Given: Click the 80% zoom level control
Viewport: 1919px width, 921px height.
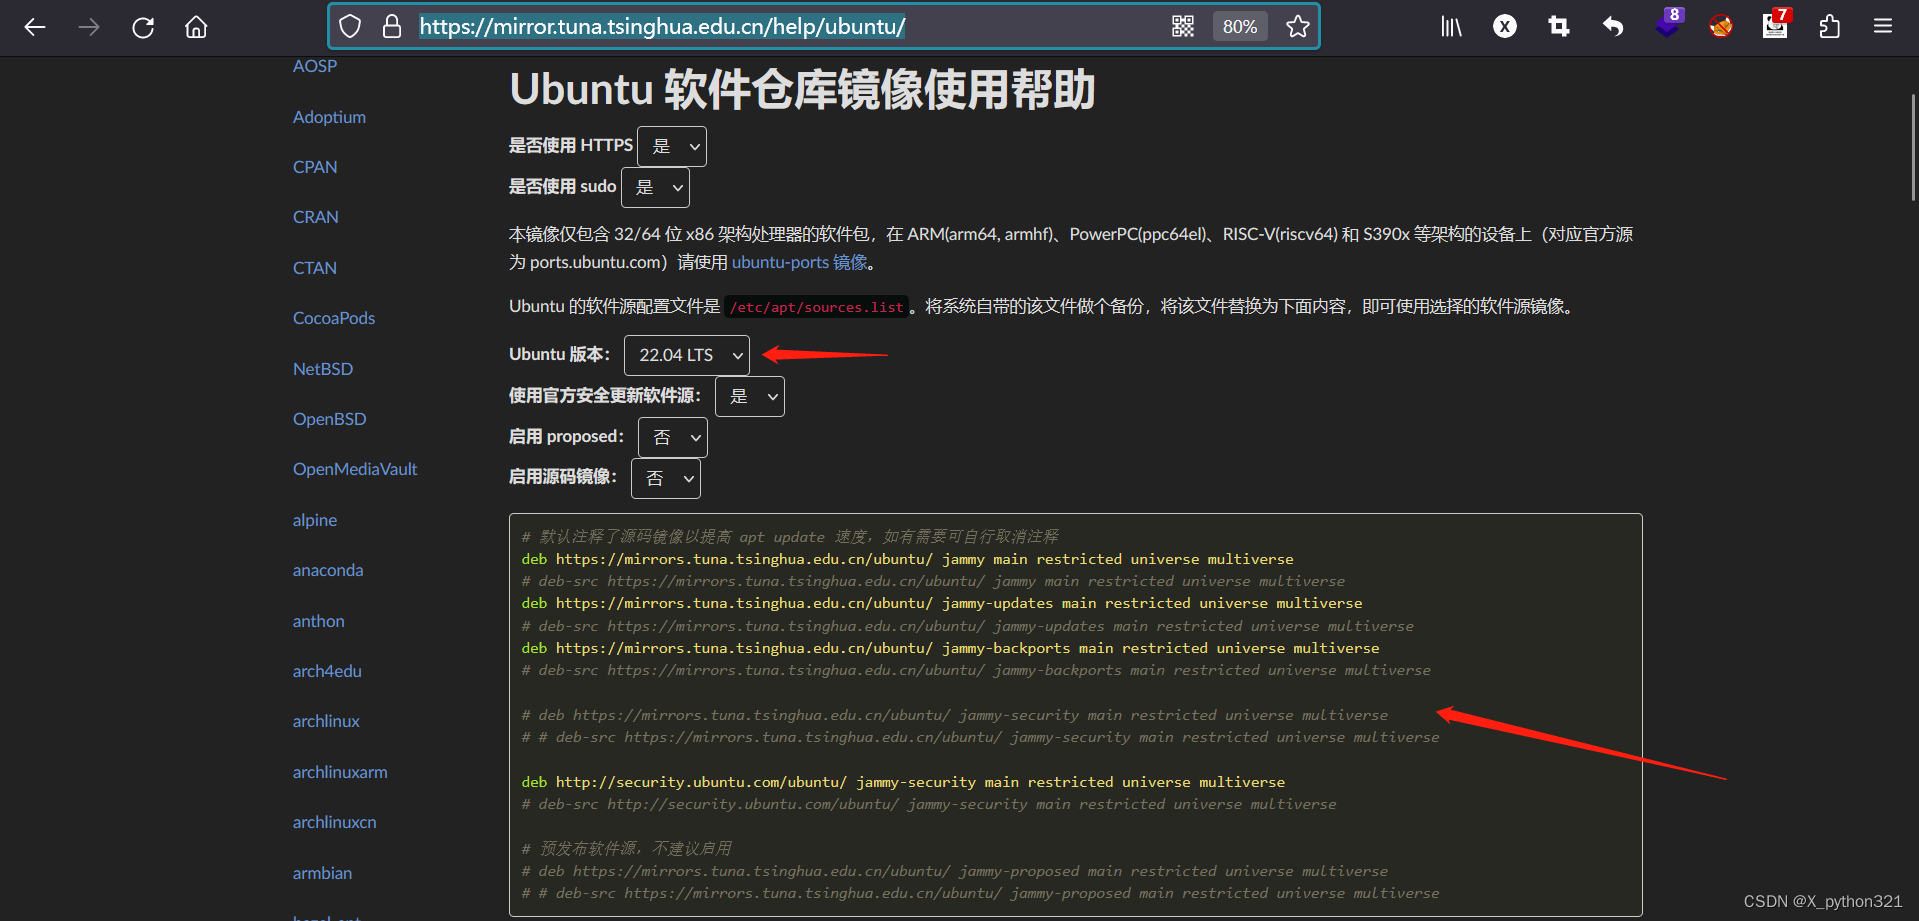Looking at the screenshot, I should (1239, 26).
